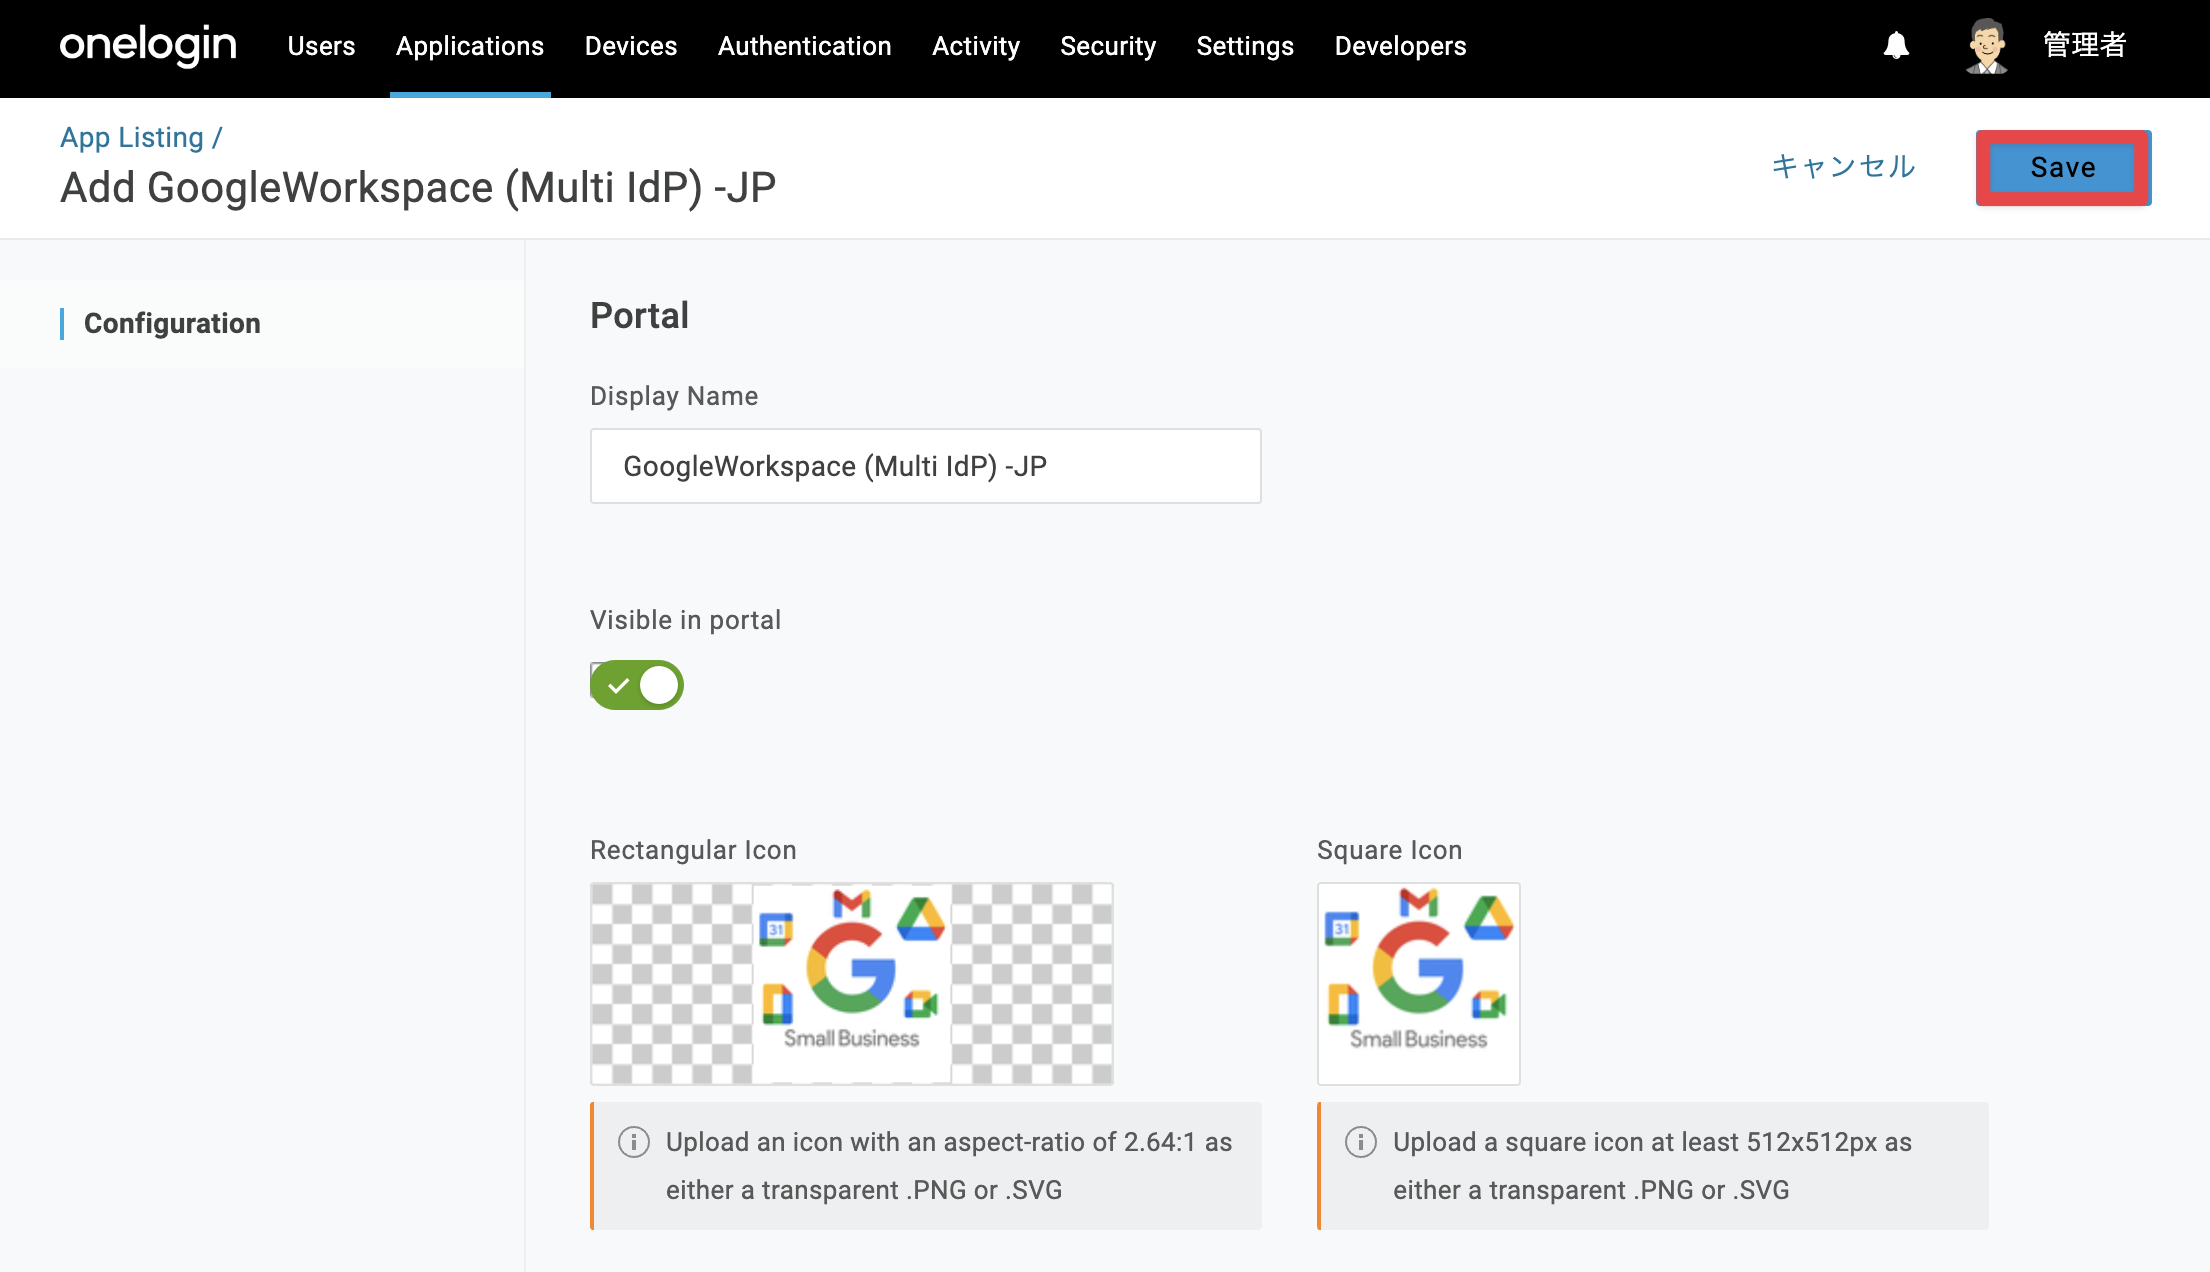Click the 'Display Name' label
The height and width of the screenshot is (1272, 2210).
click(x=674, y=396)
